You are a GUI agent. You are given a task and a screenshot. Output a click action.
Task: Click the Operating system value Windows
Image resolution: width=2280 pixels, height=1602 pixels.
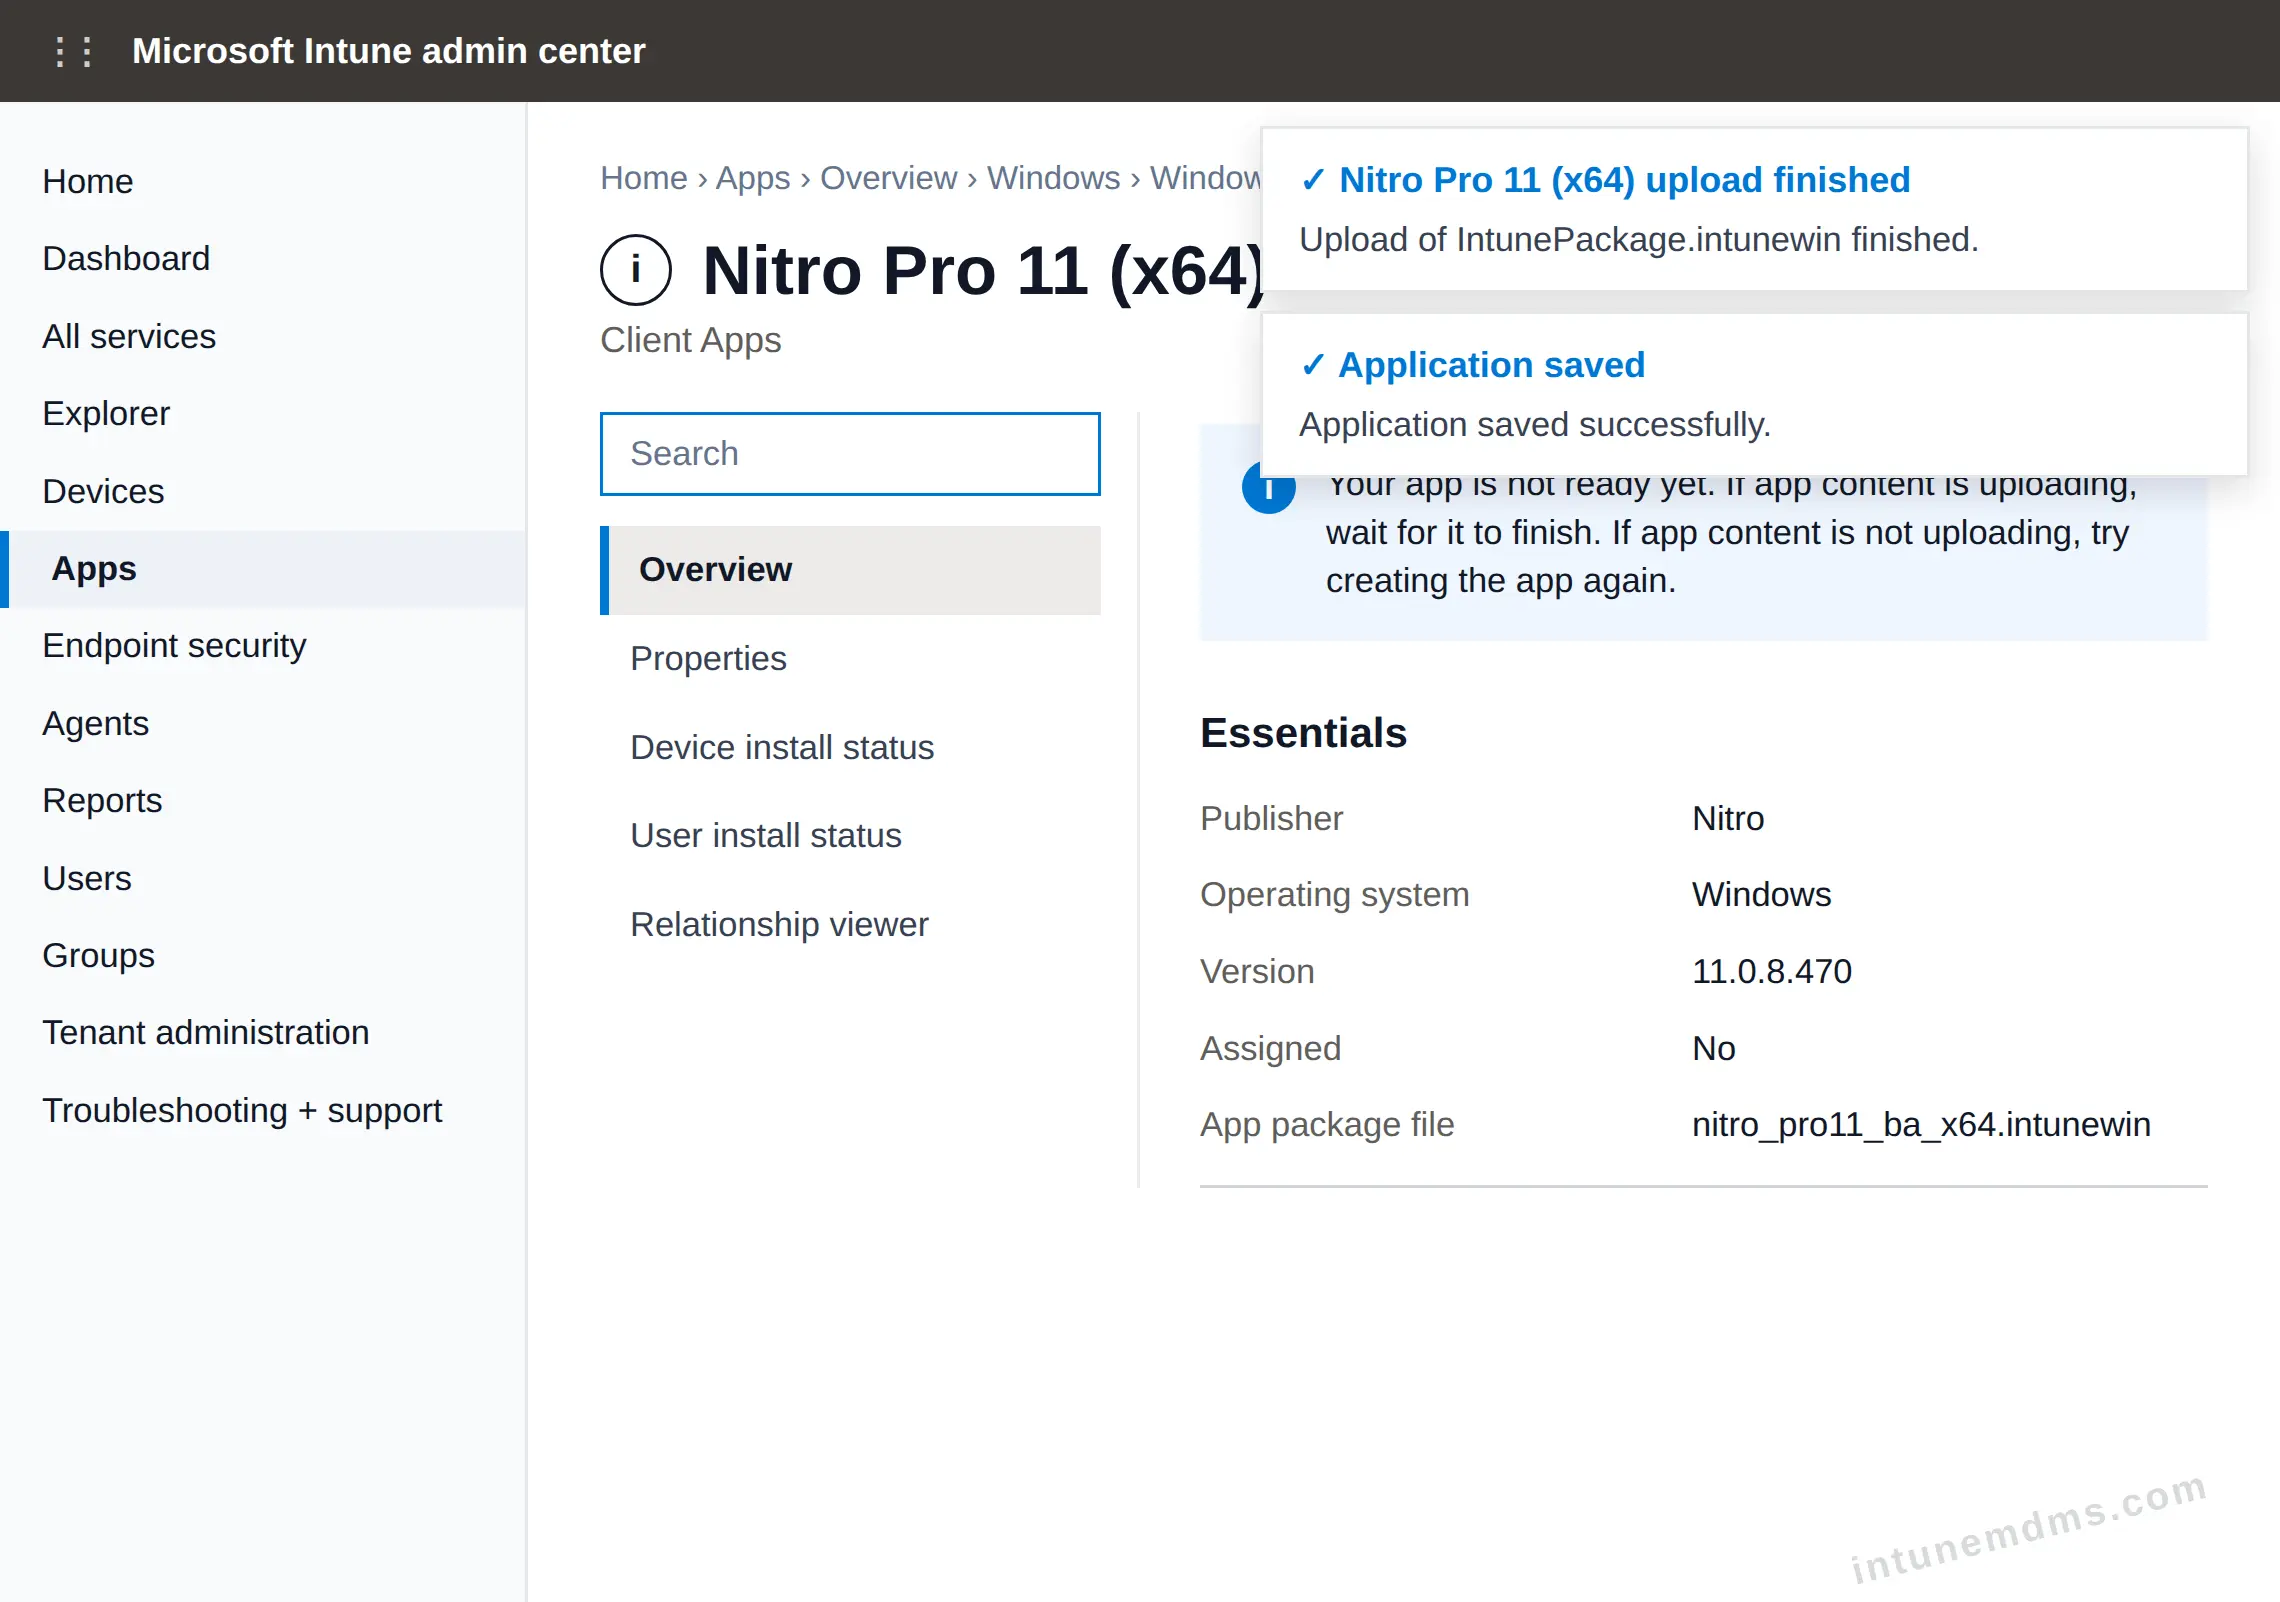click(1761, 894)
